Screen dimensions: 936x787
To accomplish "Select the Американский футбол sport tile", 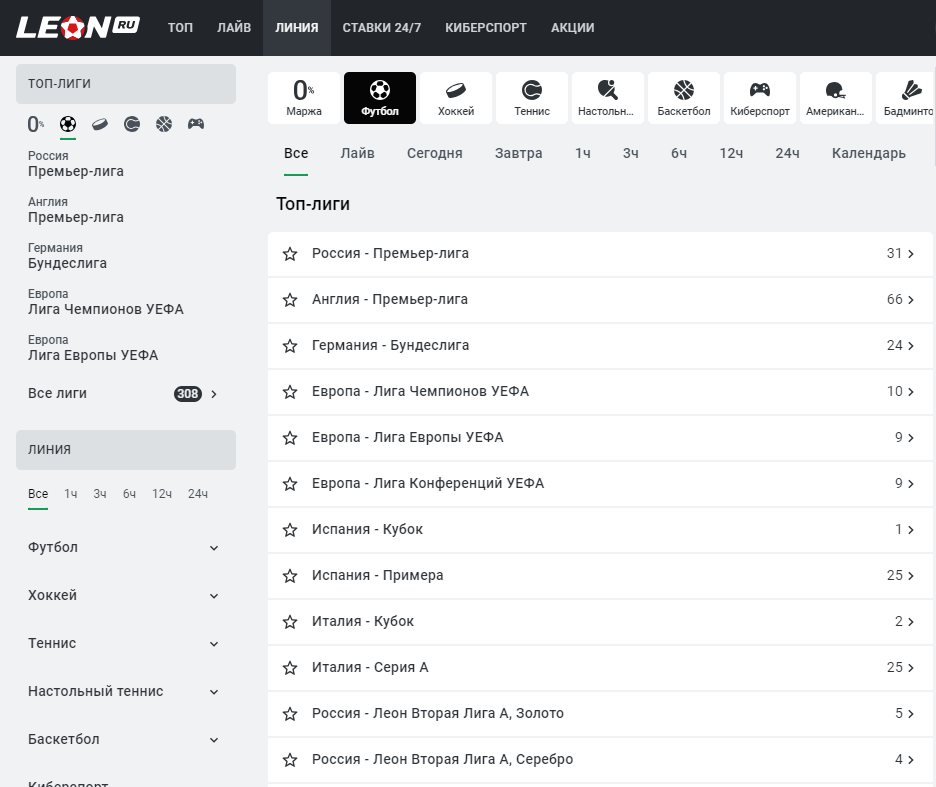I will [836, 98].
